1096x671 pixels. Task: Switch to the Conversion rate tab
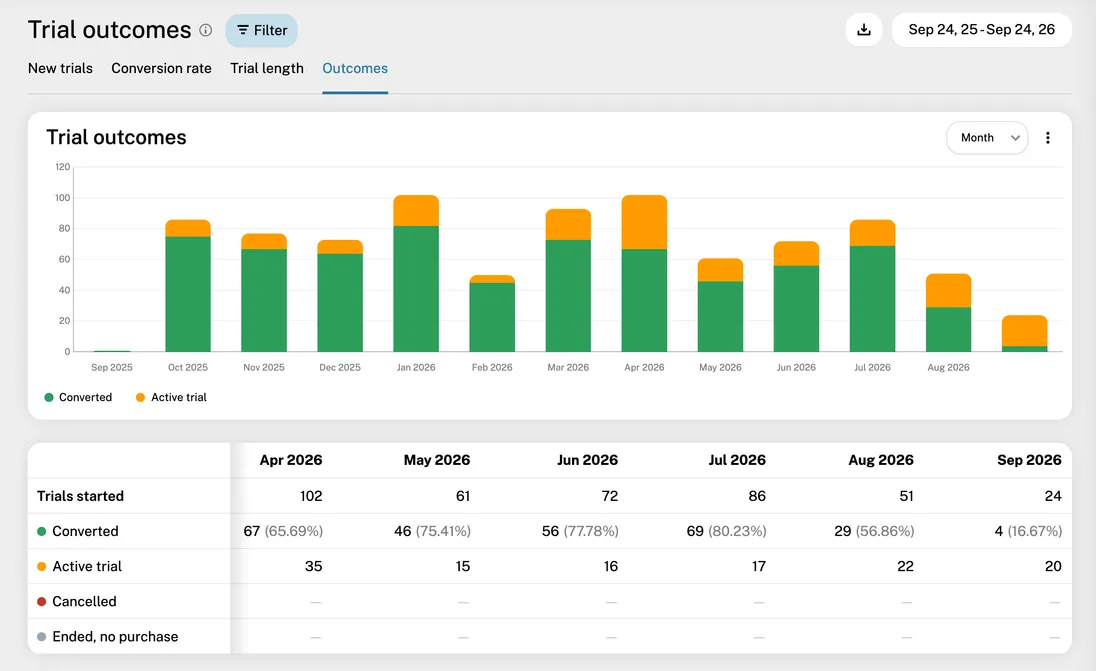tap(161, 68)
